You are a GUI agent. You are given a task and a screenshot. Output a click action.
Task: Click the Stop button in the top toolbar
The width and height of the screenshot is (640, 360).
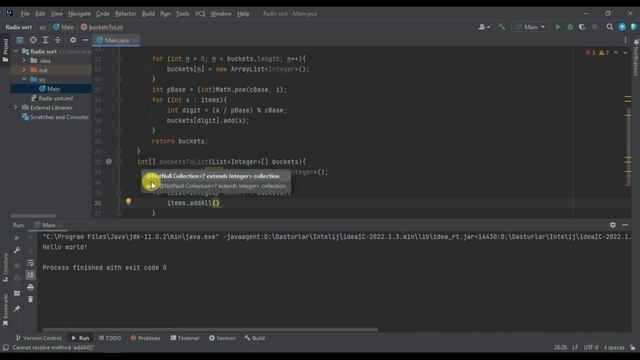[594, 27]
